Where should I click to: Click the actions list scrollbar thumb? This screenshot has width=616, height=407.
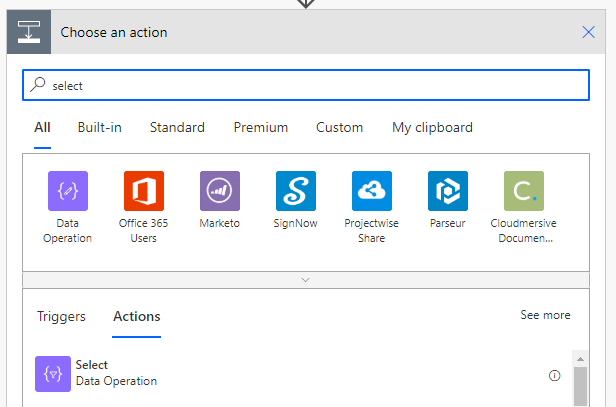(580, 387)
